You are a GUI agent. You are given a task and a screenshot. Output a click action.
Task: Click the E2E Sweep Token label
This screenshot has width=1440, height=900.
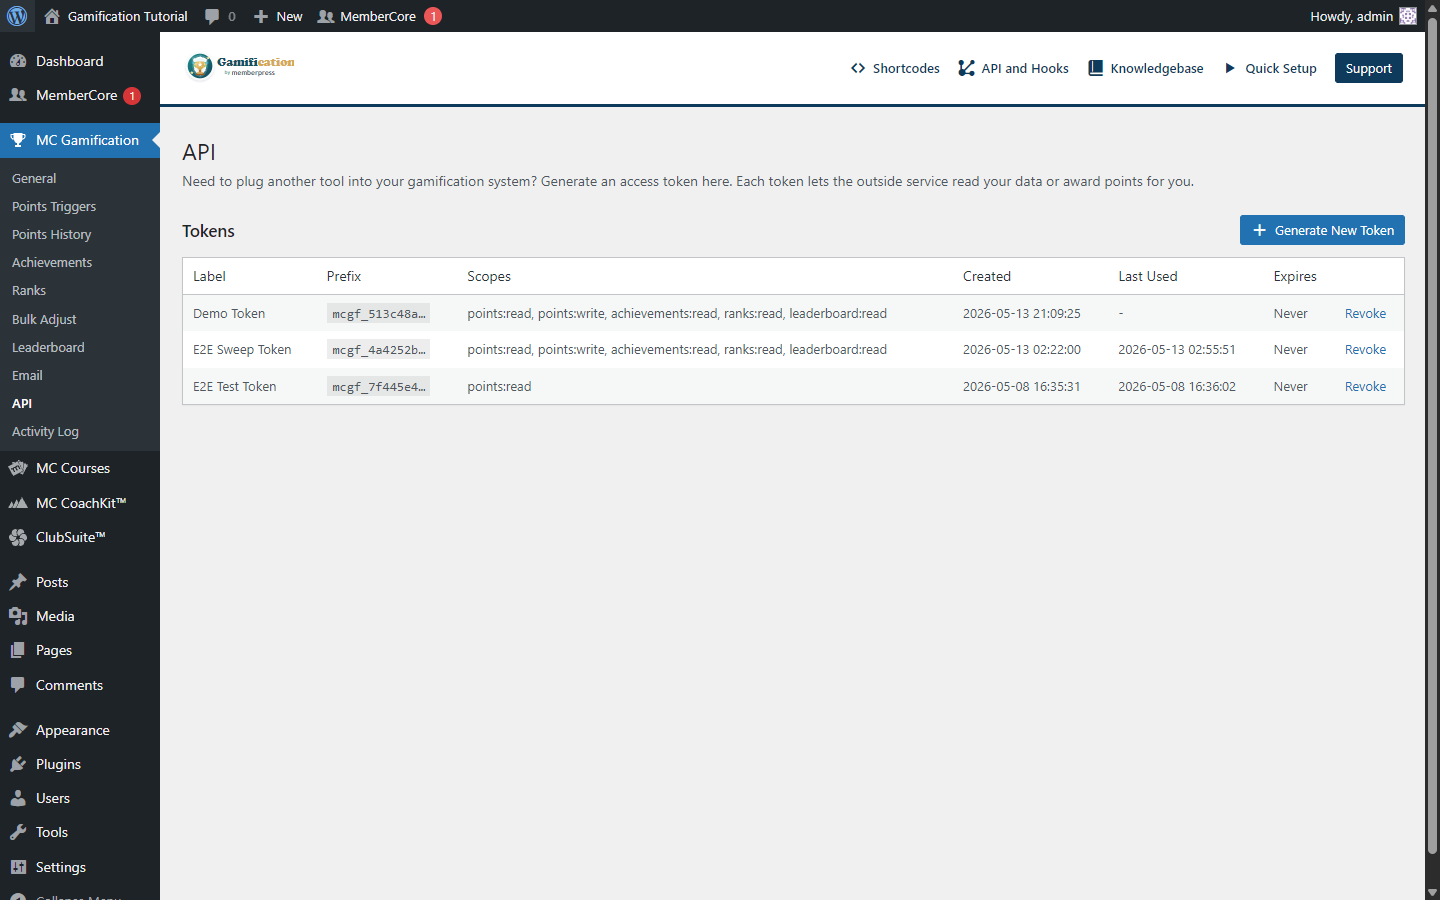point(242,349)
